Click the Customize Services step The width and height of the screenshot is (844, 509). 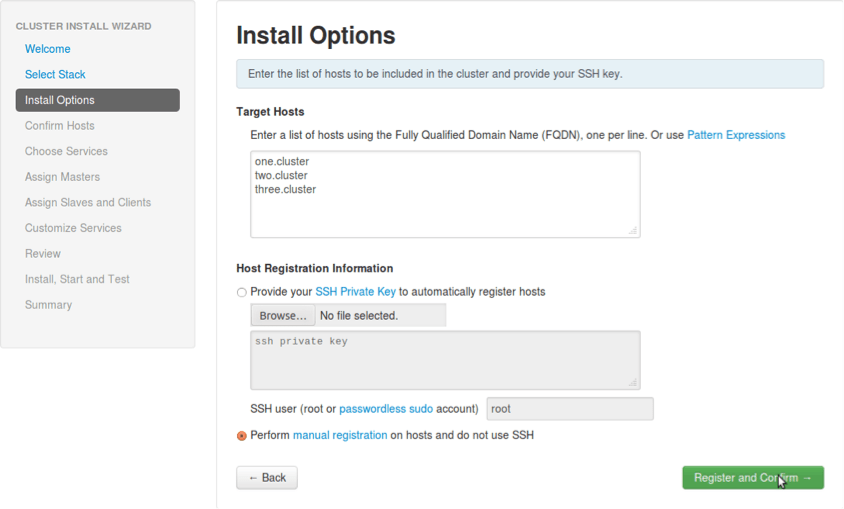point(73,228)
